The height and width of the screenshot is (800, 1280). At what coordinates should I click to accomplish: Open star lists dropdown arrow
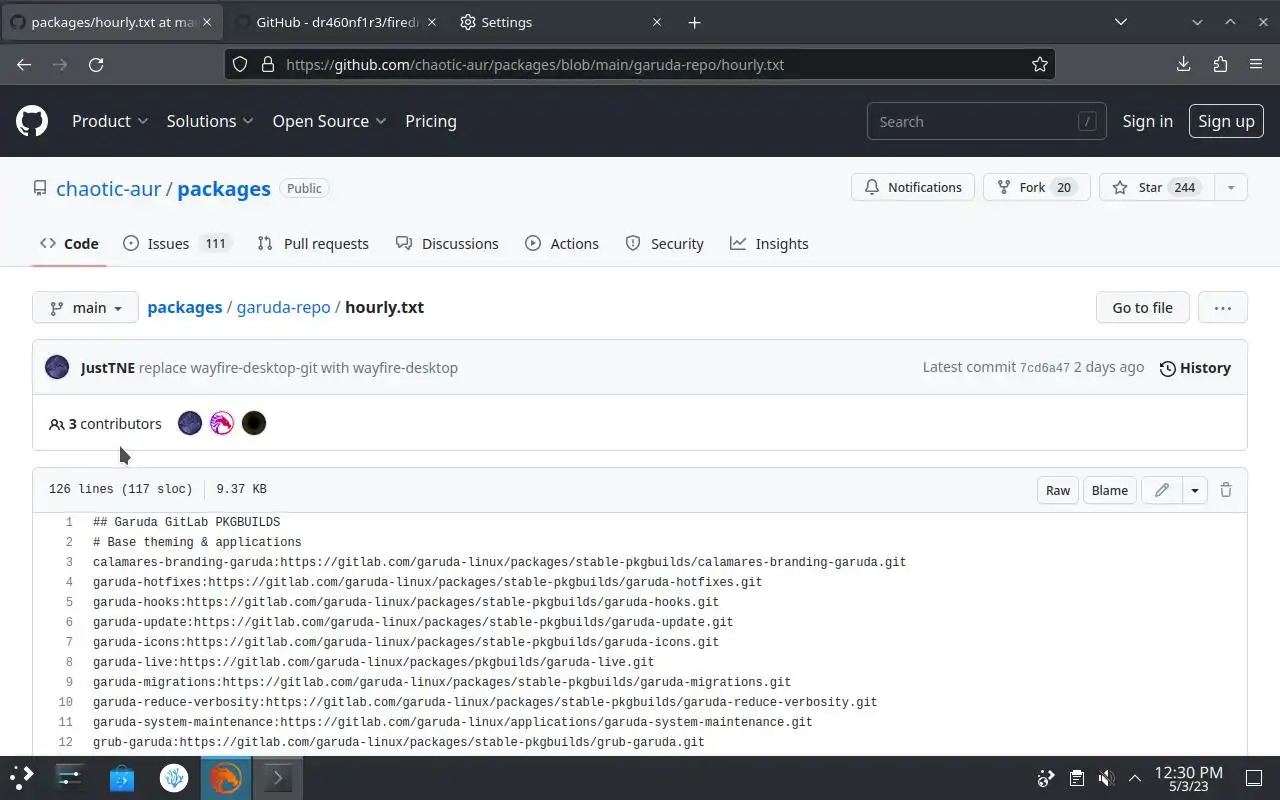coord(1231,187)
